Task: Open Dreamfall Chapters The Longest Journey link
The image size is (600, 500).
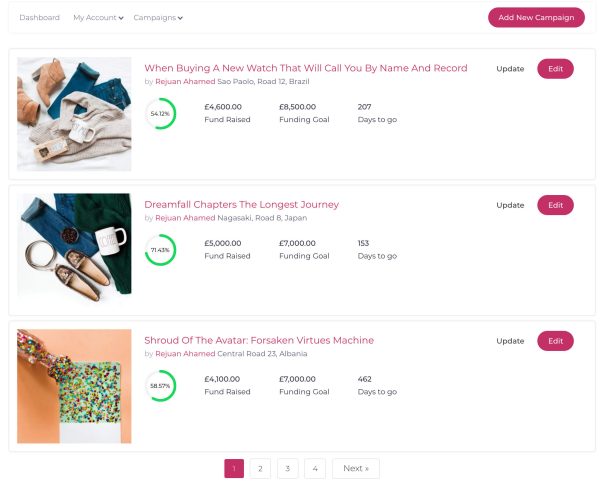Action: tap(241, 204)
